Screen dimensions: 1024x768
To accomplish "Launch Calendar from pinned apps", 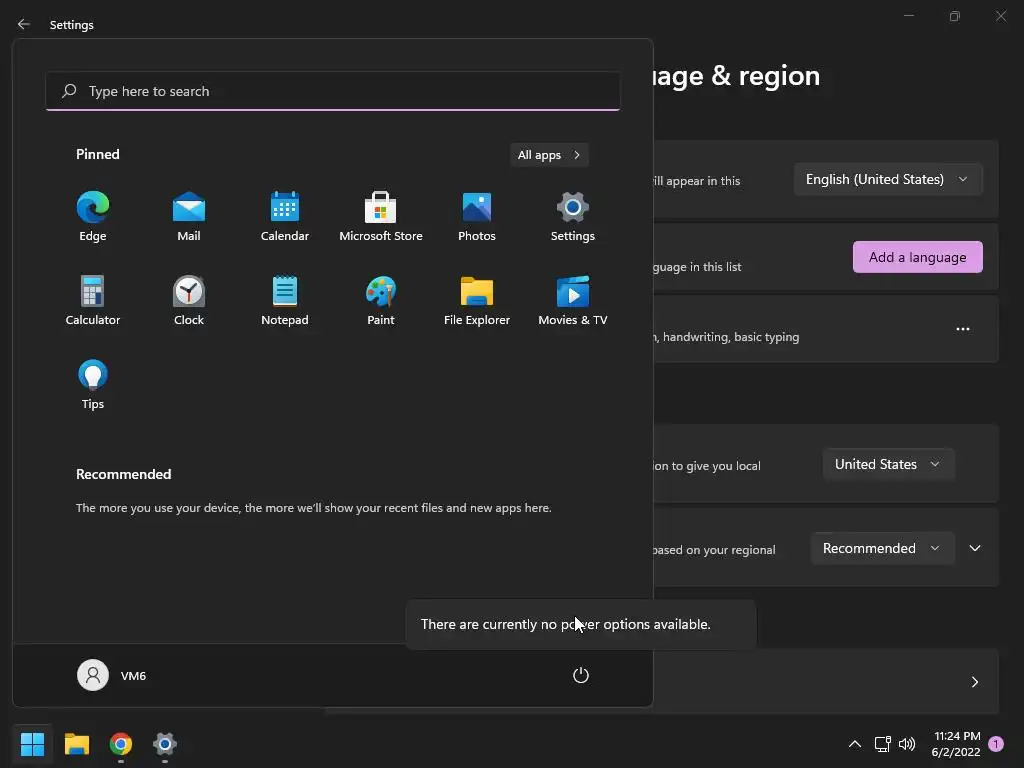I will click(x=285, y=217).
